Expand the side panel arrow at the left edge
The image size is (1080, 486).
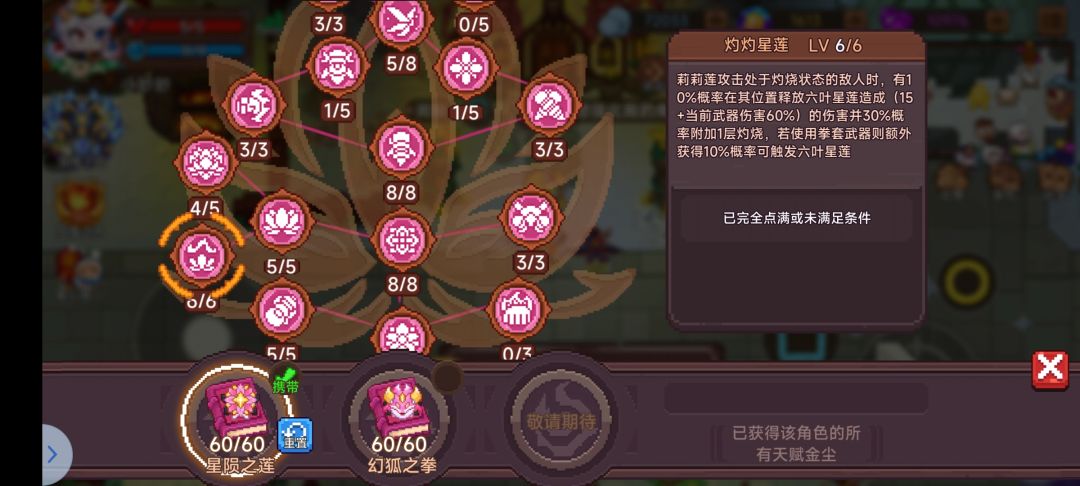tap(55, 454)
